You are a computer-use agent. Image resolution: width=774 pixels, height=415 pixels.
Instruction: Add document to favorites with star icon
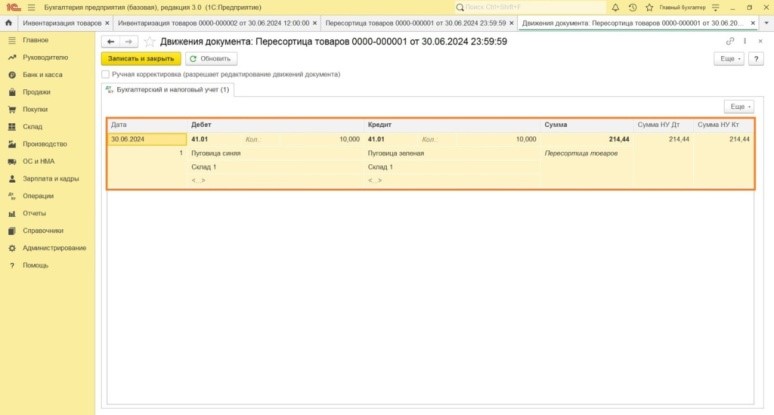pos(150,42)
